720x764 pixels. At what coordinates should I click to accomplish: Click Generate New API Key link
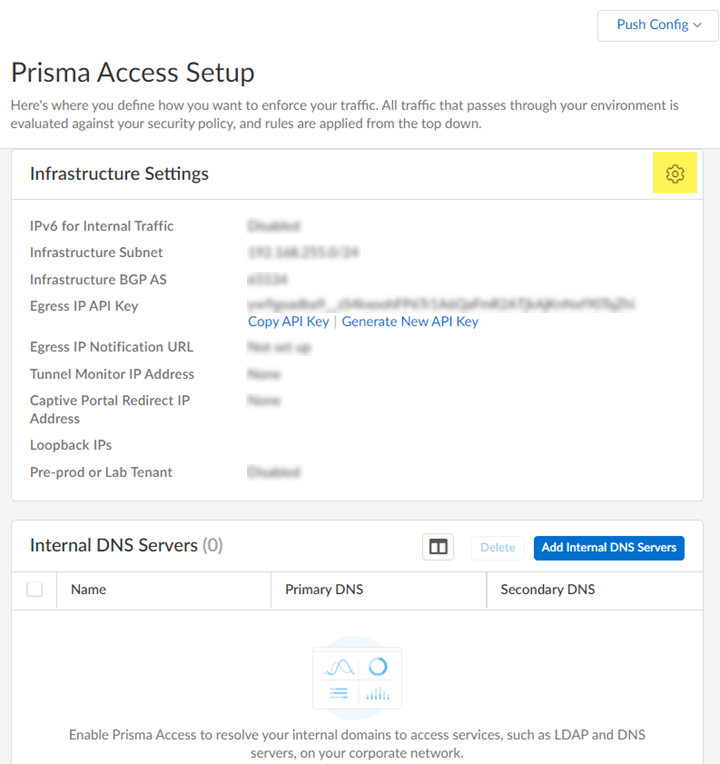click(410, 322)
